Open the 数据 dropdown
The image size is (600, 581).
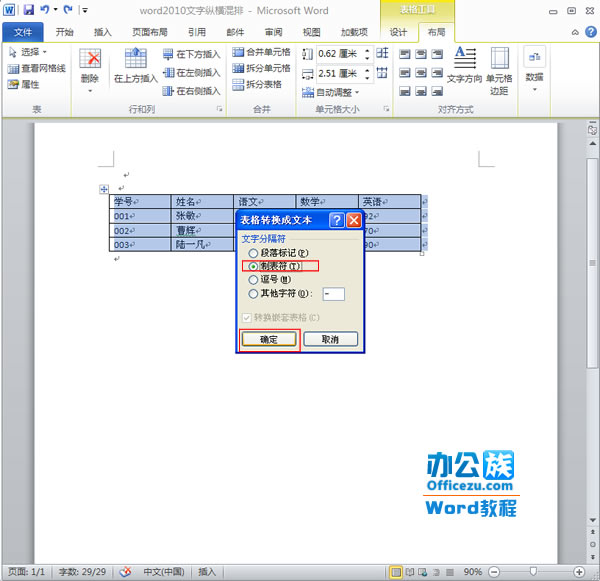click(x=535, y=69)
